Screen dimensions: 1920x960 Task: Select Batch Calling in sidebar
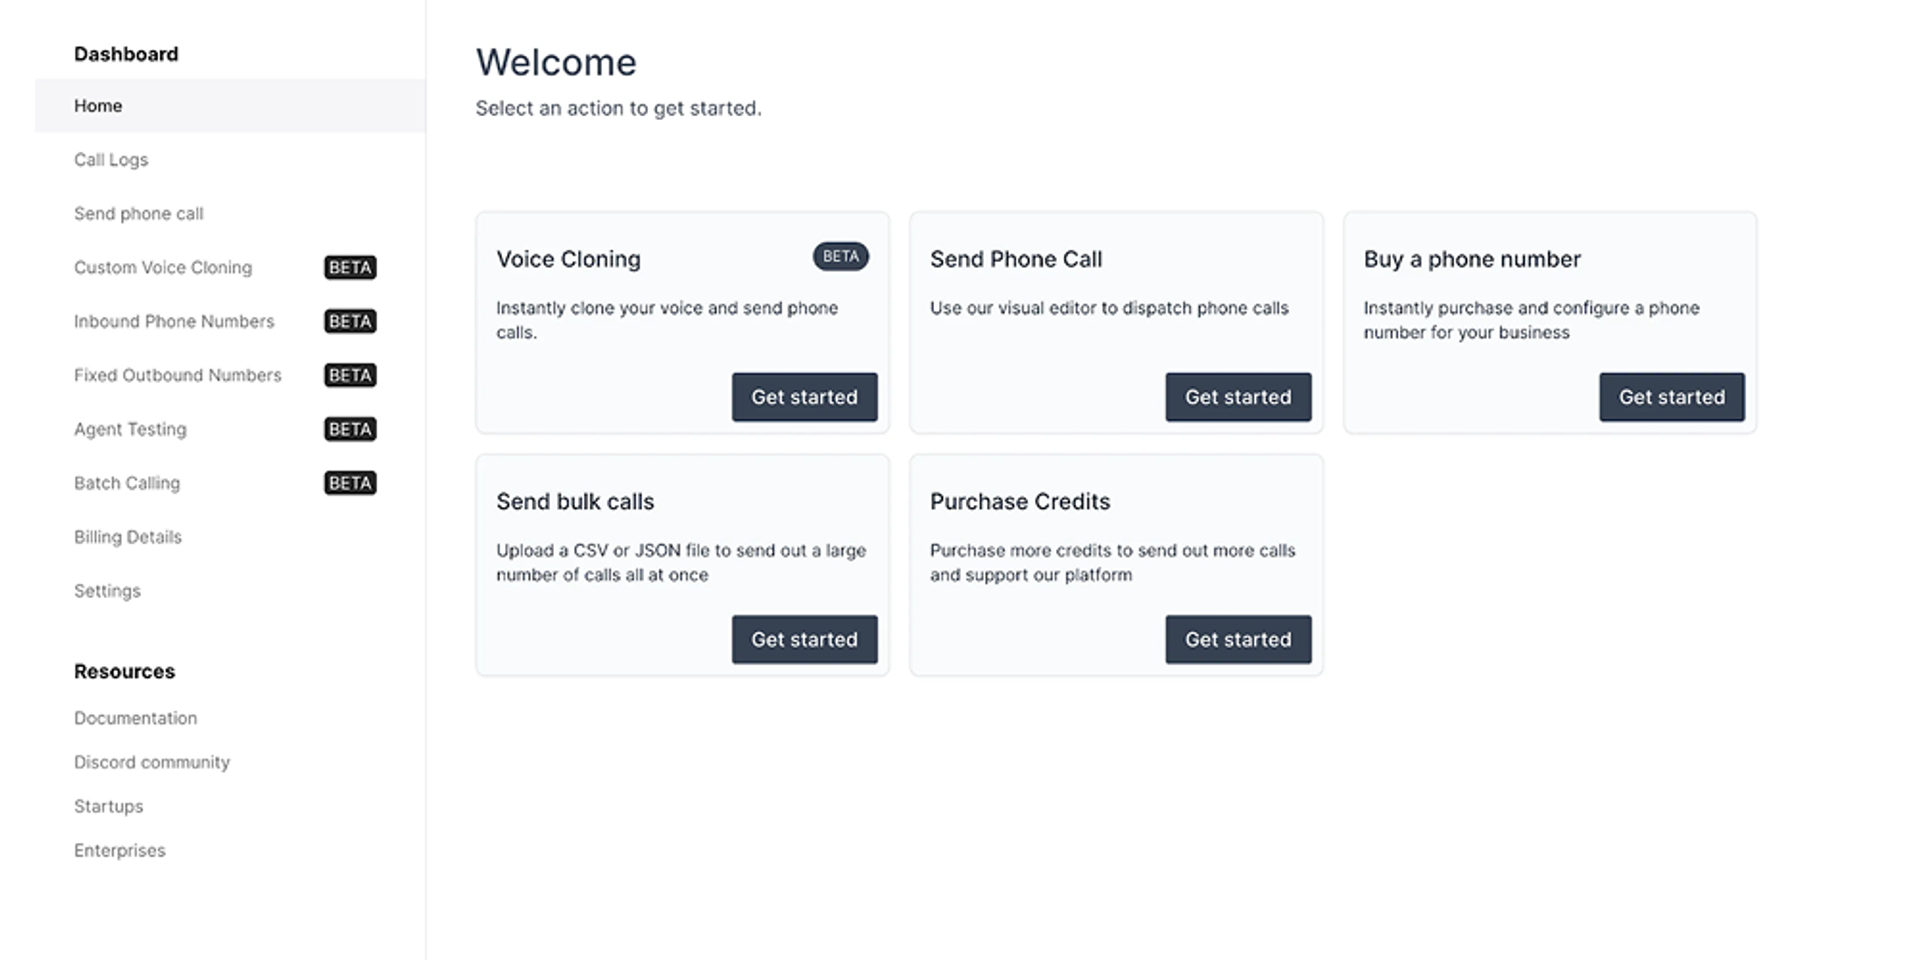coord(127,484)
